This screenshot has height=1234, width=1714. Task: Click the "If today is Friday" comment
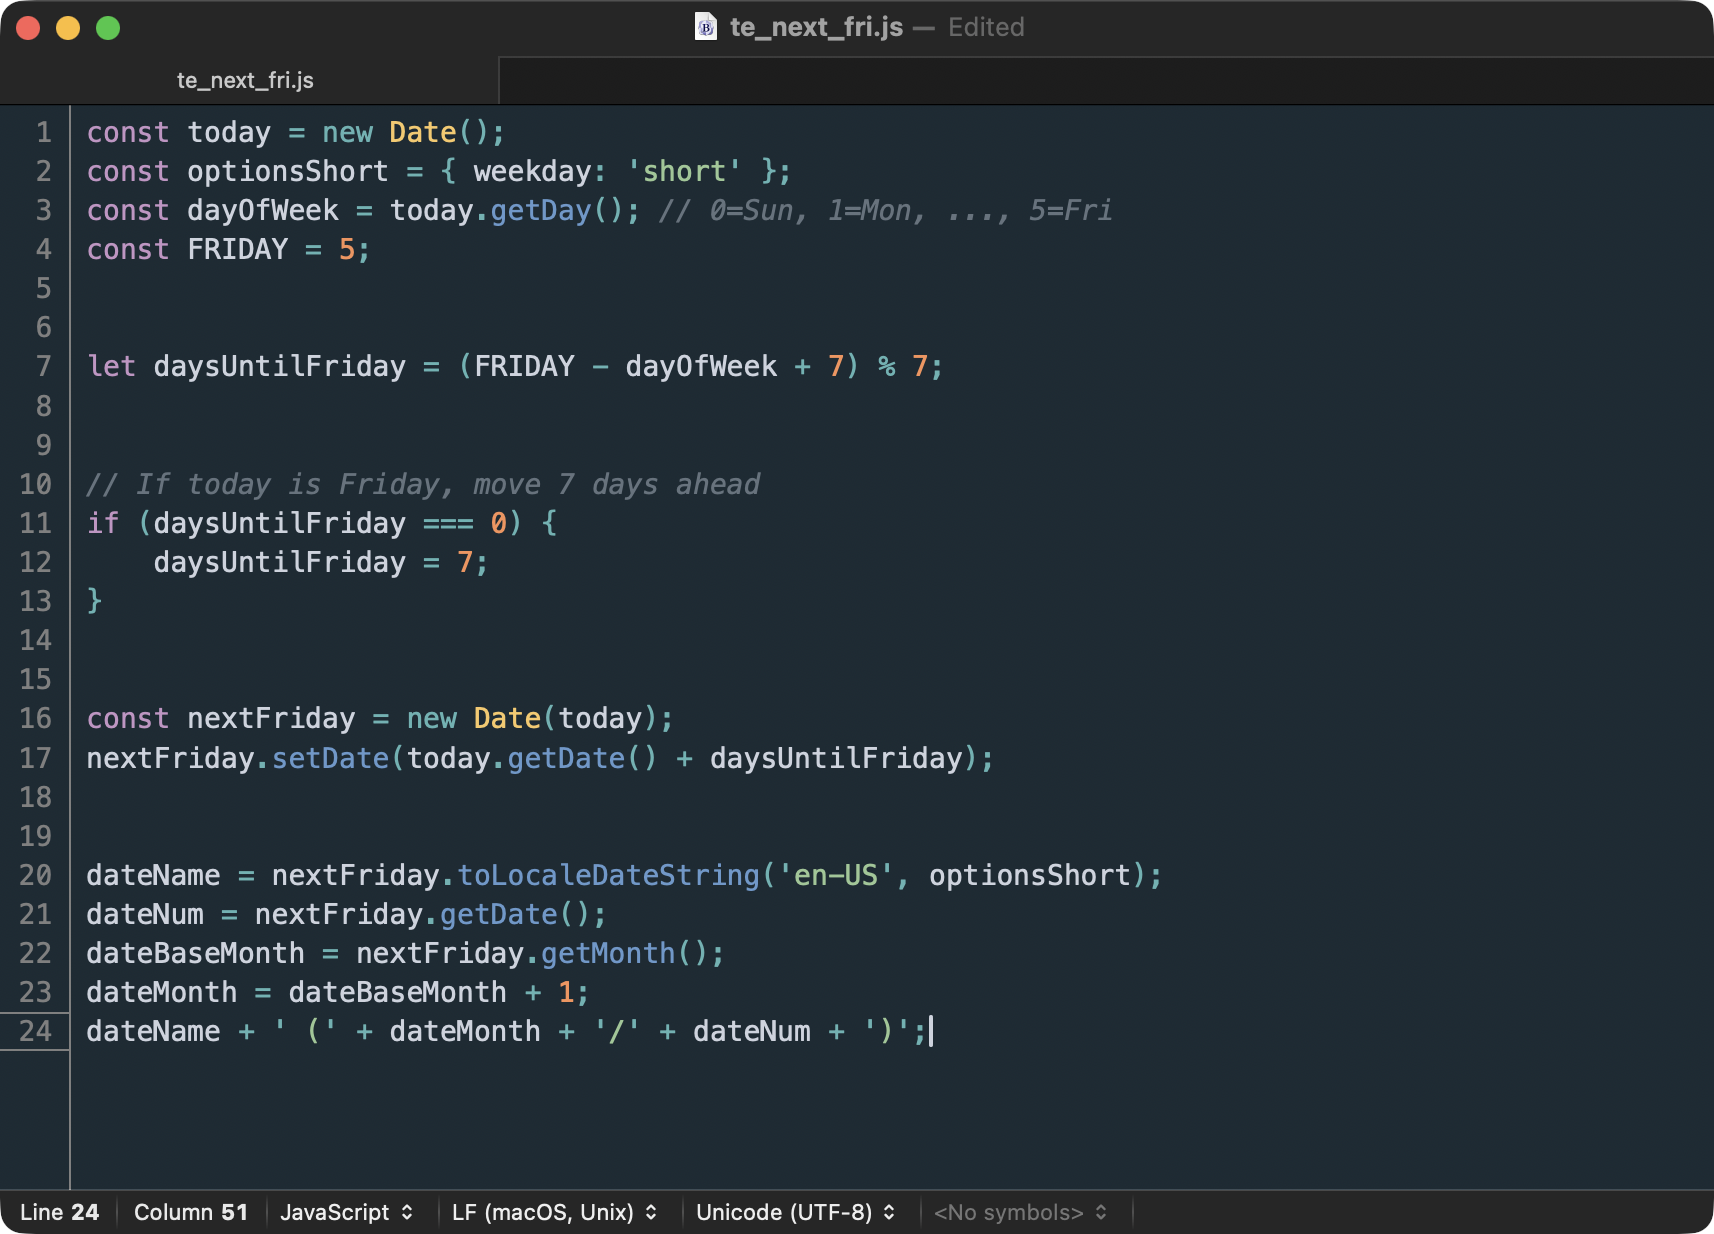point(423,485)
